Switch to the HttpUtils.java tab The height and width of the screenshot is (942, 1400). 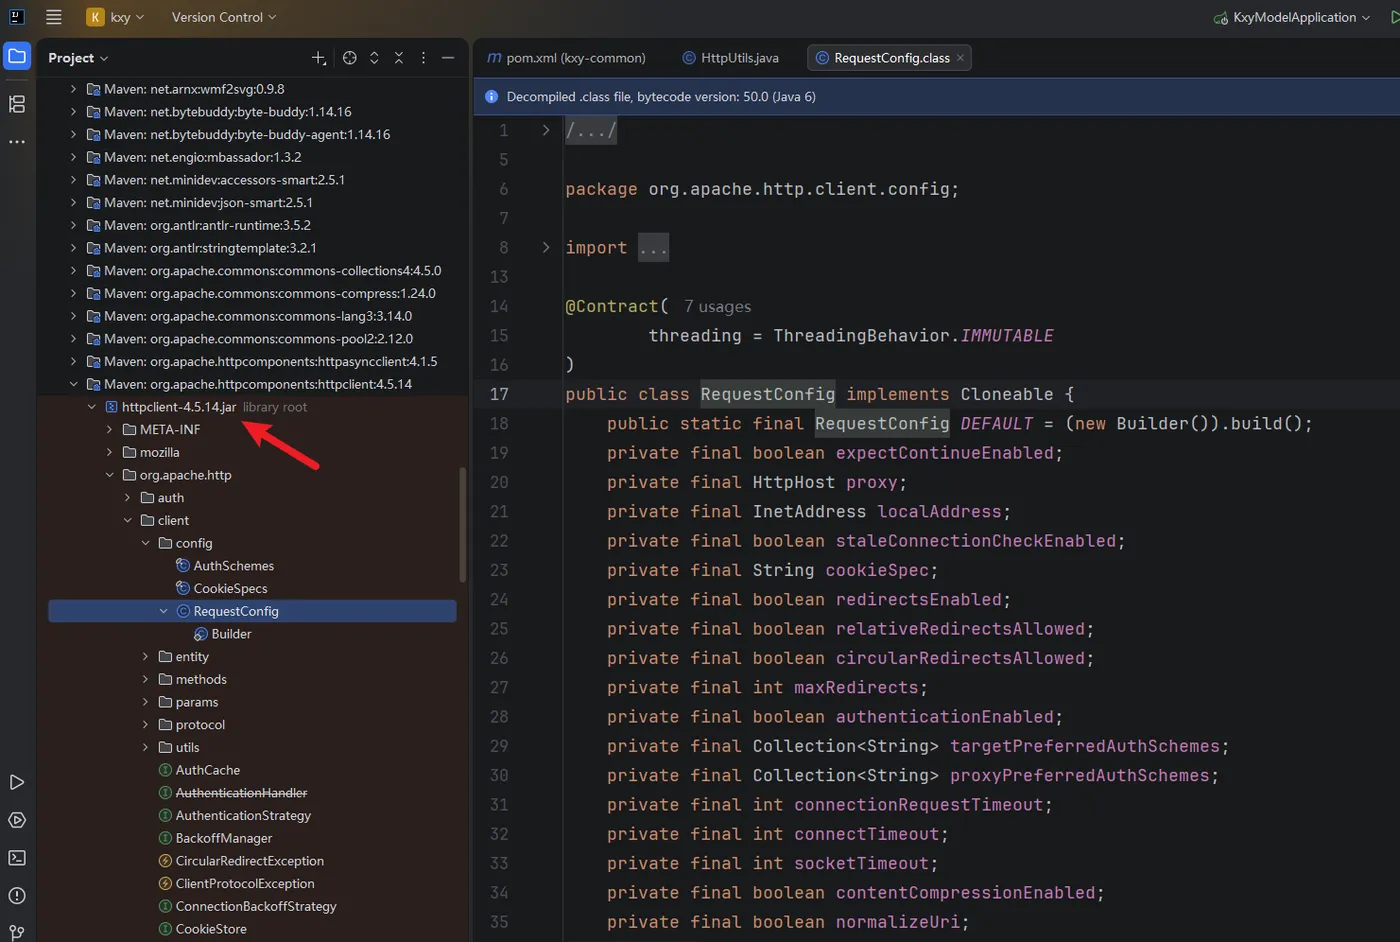click(x=730, y=58)
